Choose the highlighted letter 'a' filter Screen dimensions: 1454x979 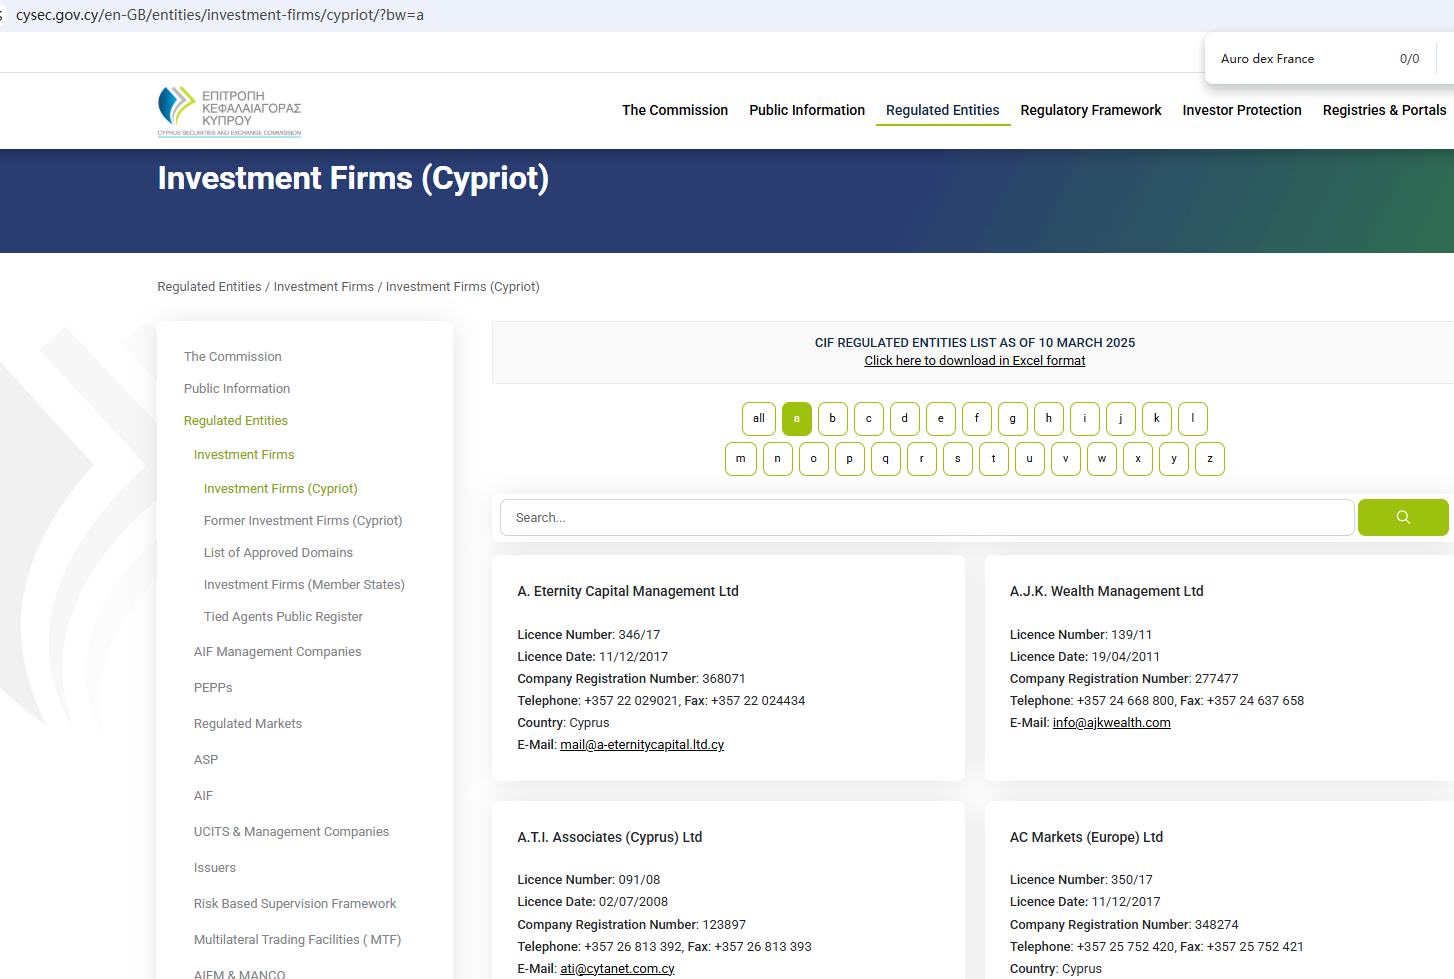pos(796,418)
